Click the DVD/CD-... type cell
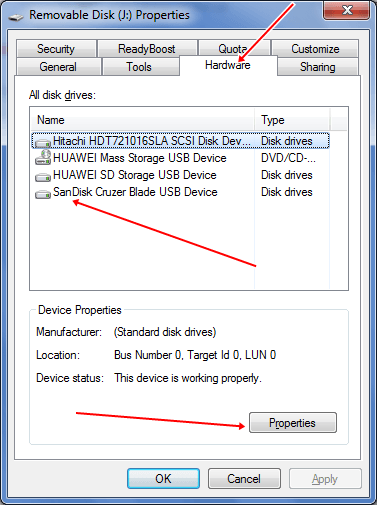This screenshot has height=505, width=377. [288, 158]
